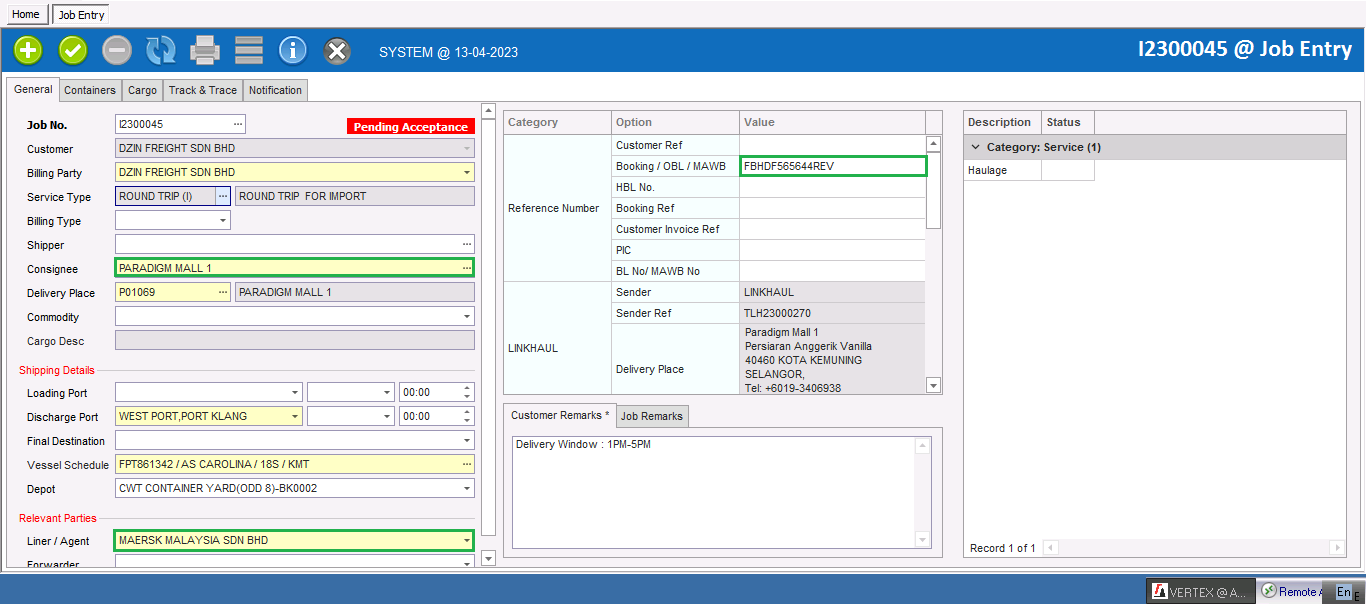Viewport: 1366px width, 604px height.
Task: Click the grey minus Delete icon
Action: click(x=117, y=50)
